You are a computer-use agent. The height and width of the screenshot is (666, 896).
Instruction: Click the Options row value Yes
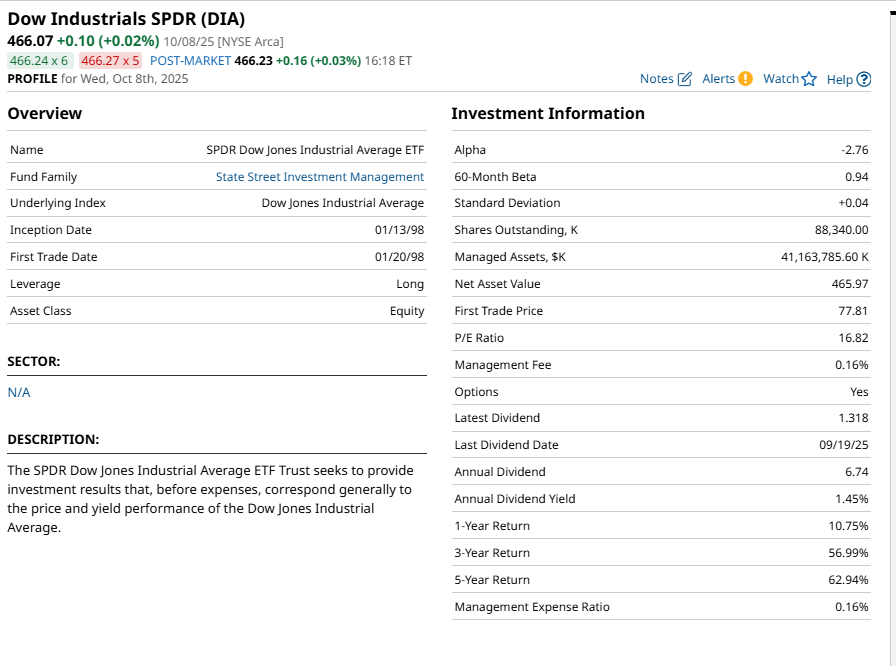coord(859,392)
